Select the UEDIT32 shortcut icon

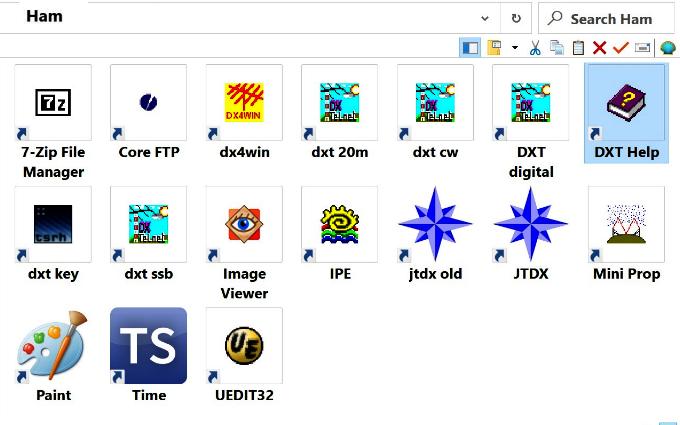click(x=244, y=346)
